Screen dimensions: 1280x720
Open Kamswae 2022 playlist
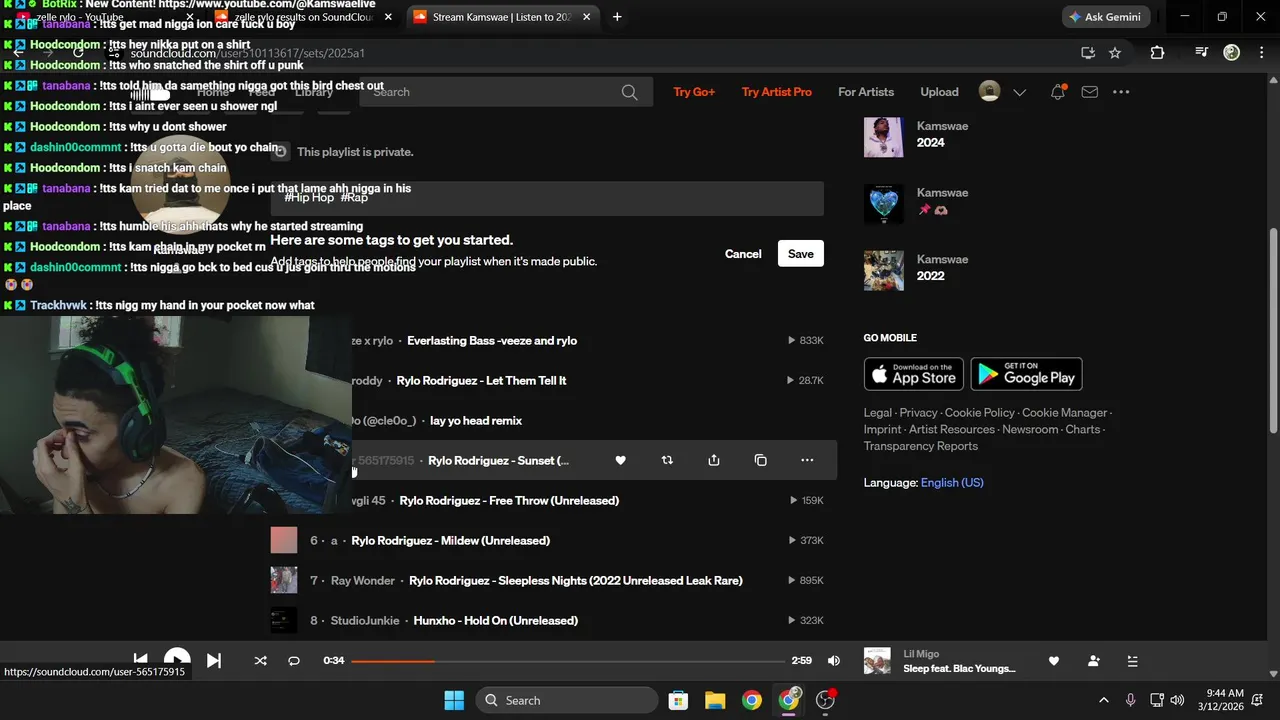[930, 276]
